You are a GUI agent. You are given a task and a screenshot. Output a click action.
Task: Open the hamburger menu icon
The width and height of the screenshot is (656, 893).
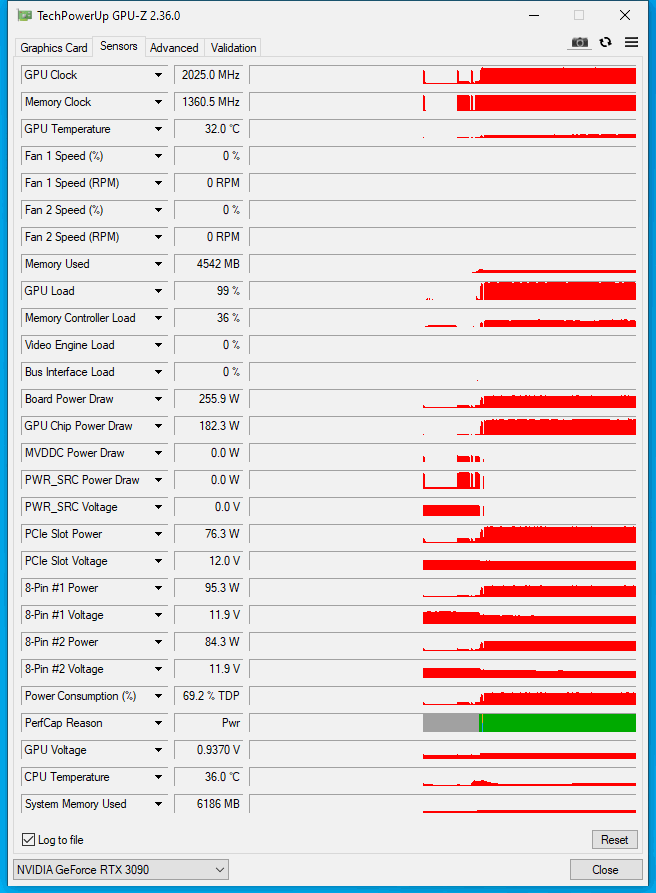coord(632,42)
